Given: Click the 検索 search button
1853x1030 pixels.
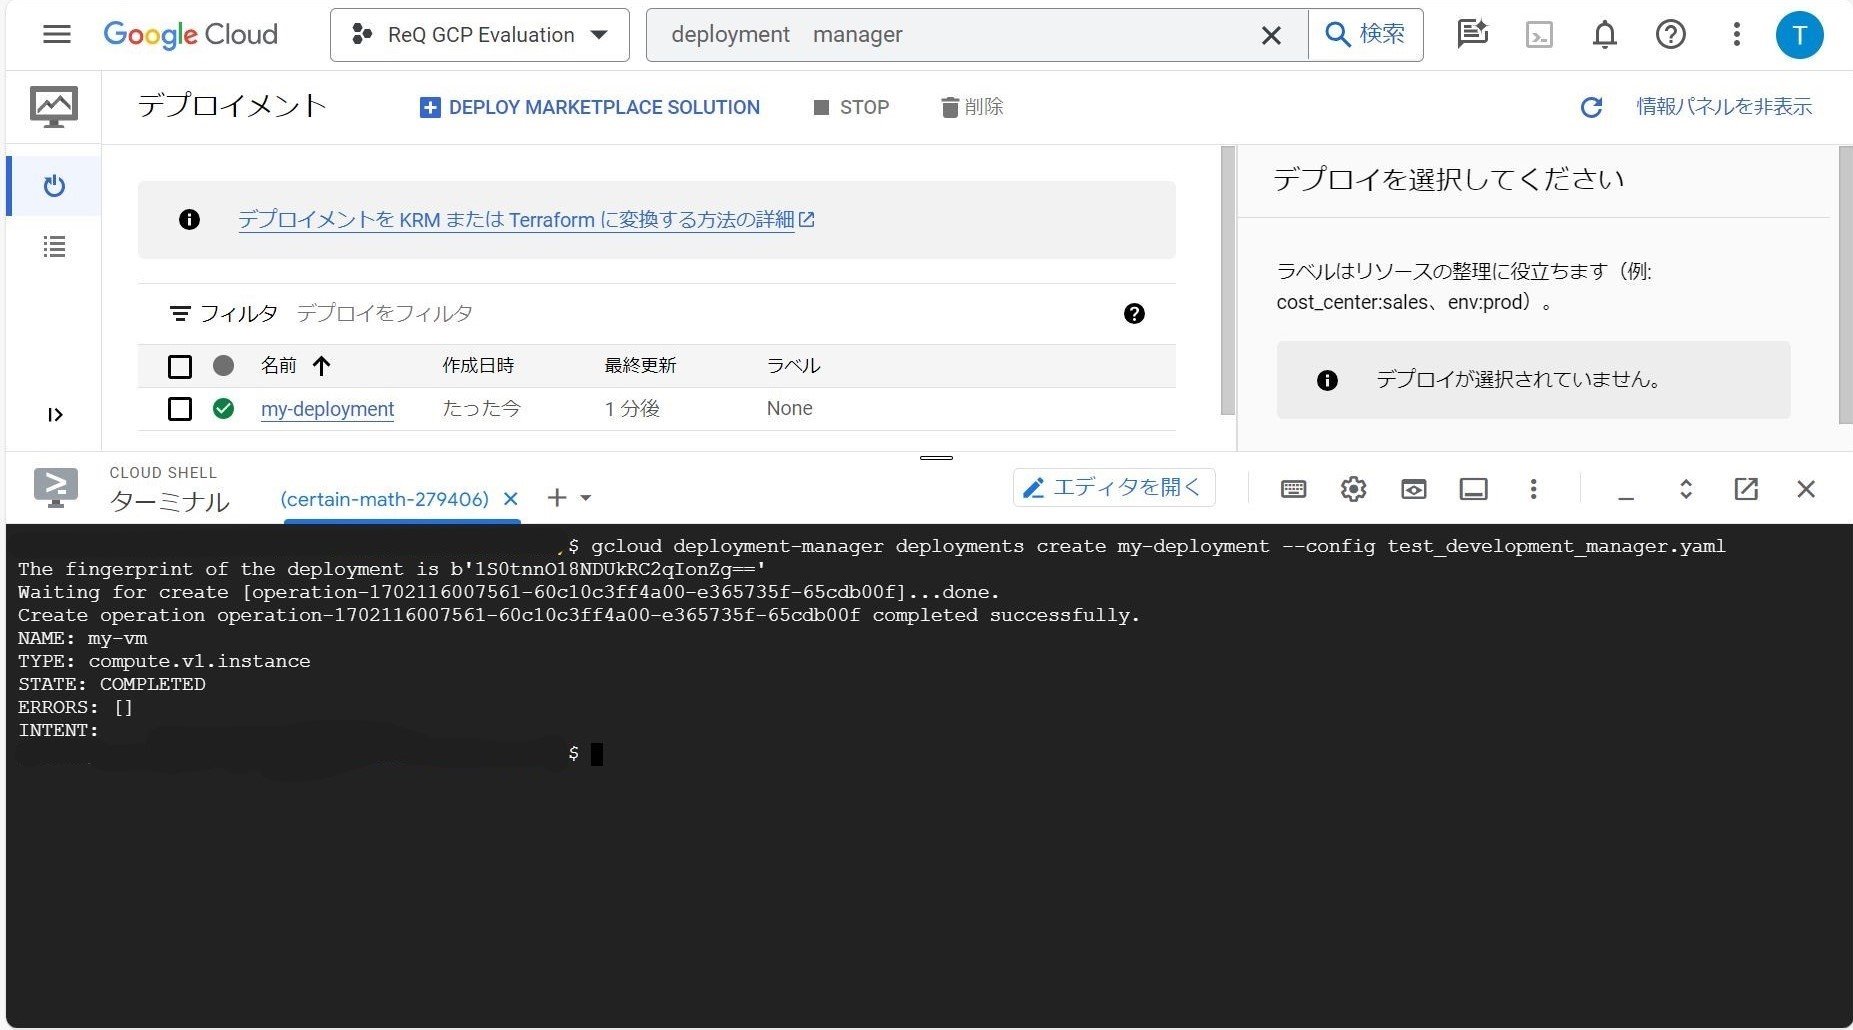Looking at the screenshot, I should [1366, 34].
